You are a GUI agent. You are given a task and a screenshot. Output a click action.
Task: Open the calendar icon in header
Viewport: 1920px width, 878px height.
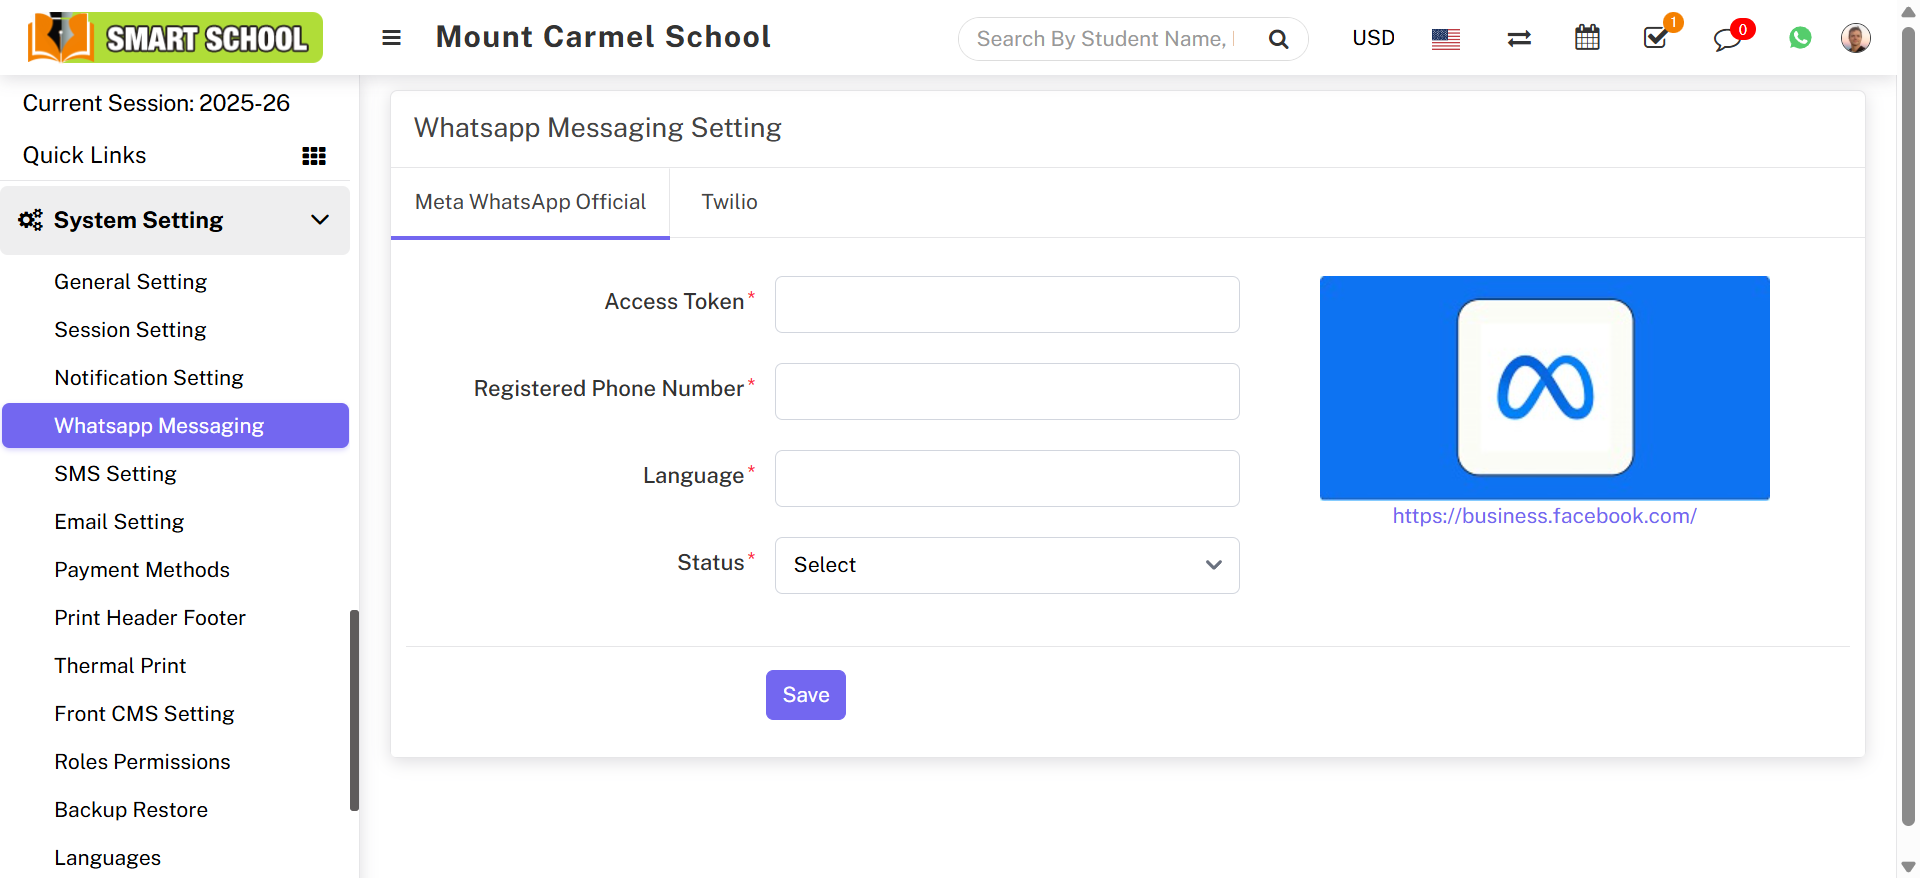pos(1587,39)
